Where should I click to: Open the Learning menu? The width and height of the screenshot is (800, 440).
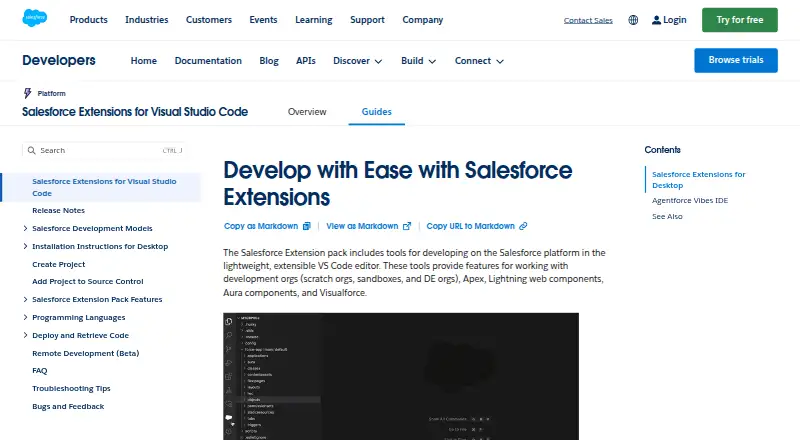(314, 20)
